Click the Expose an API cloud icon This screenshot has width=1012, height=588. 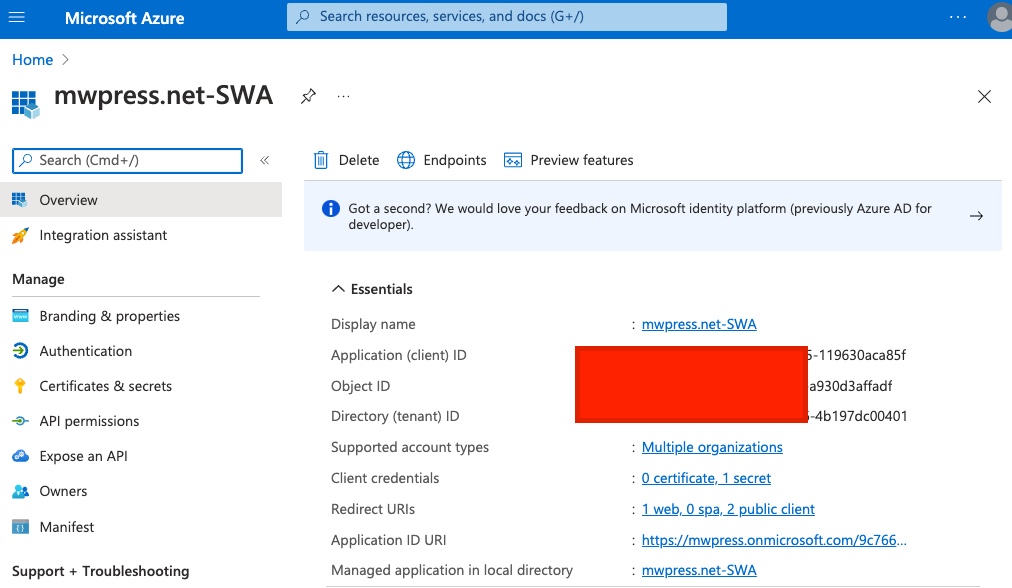[x=20, y=456]
